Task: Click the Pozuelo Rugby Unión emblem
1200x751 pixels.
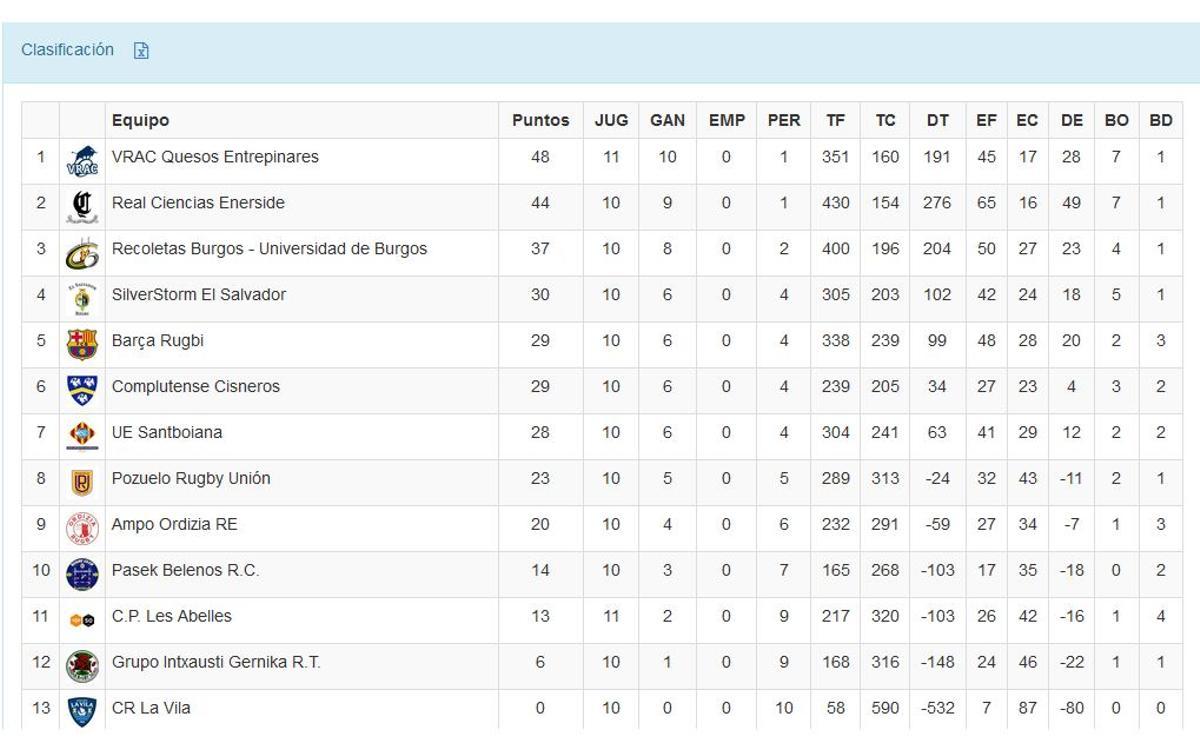Action: click(82, 478)
